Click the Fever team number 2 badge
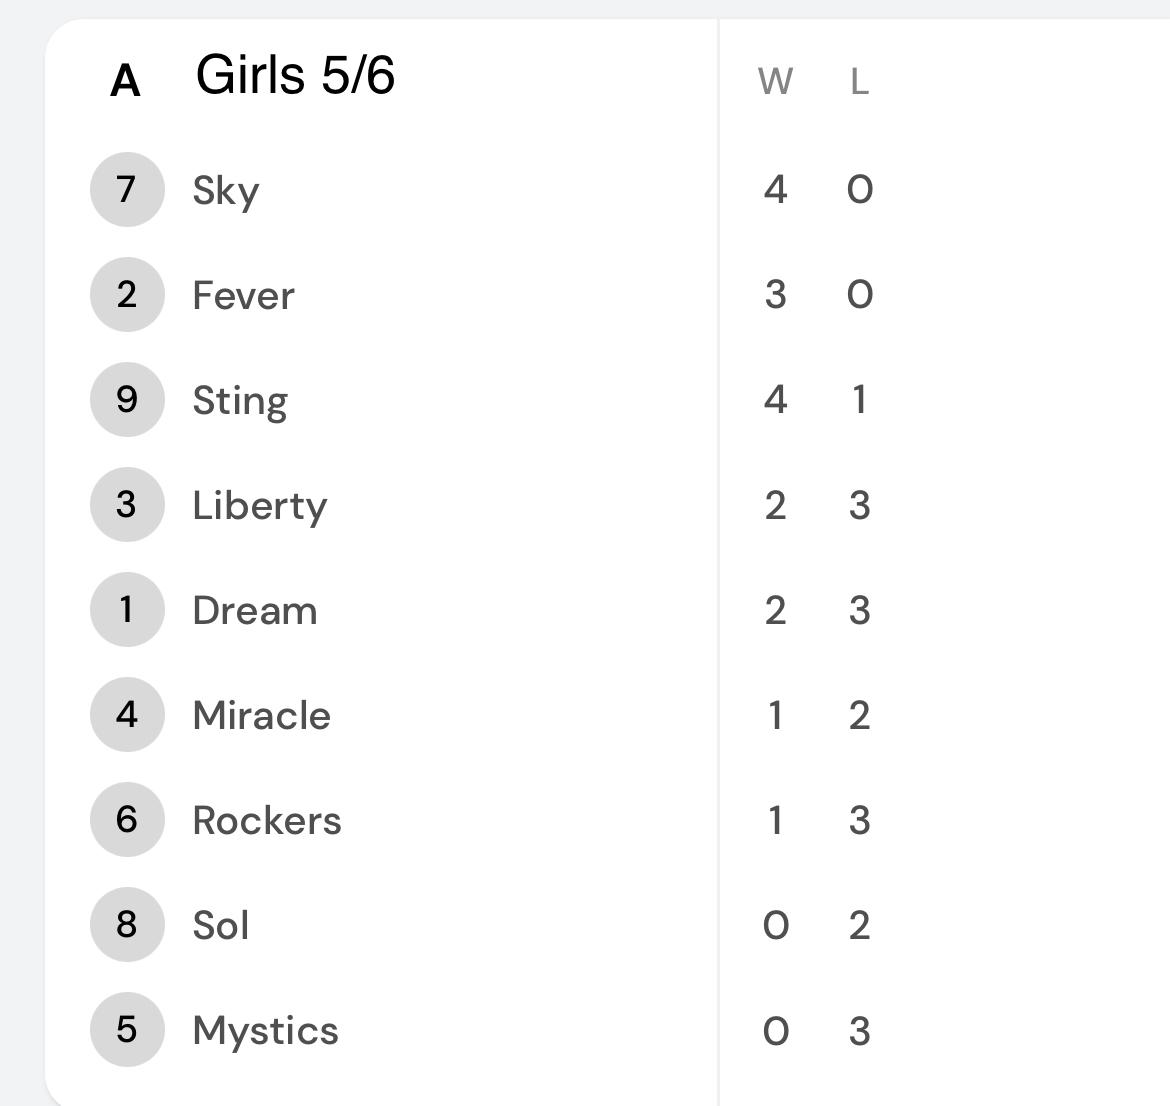Screen dimensions: 1170x1106 pyautogui.click(x=127, y=295)
